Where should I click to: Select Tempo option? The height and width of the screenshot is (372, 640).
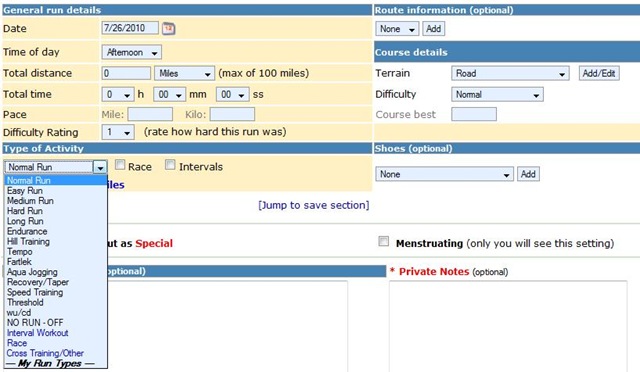pos(56,252)
